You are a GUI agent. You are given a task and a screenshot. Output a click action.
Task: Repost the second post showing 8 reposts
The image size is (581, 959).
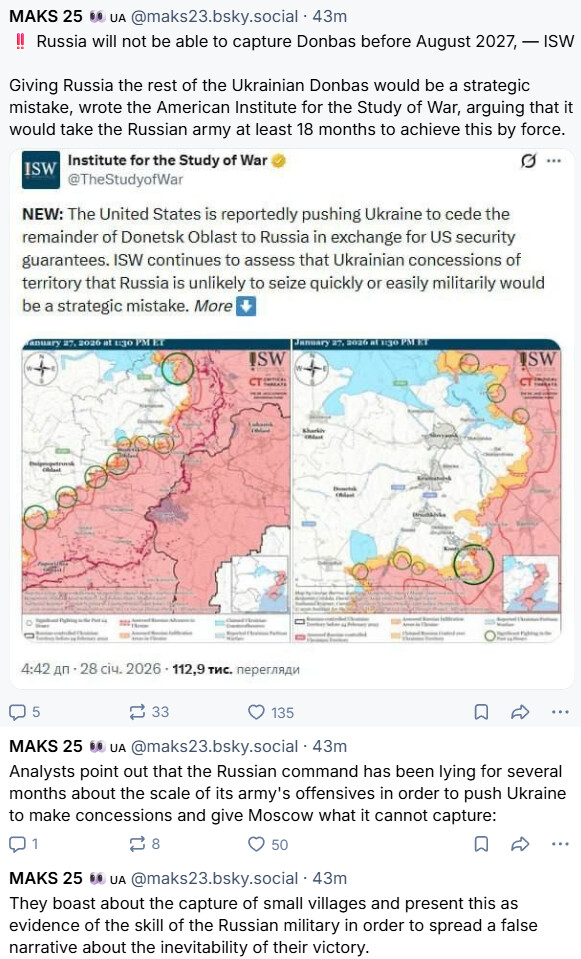tap(145, 844)
